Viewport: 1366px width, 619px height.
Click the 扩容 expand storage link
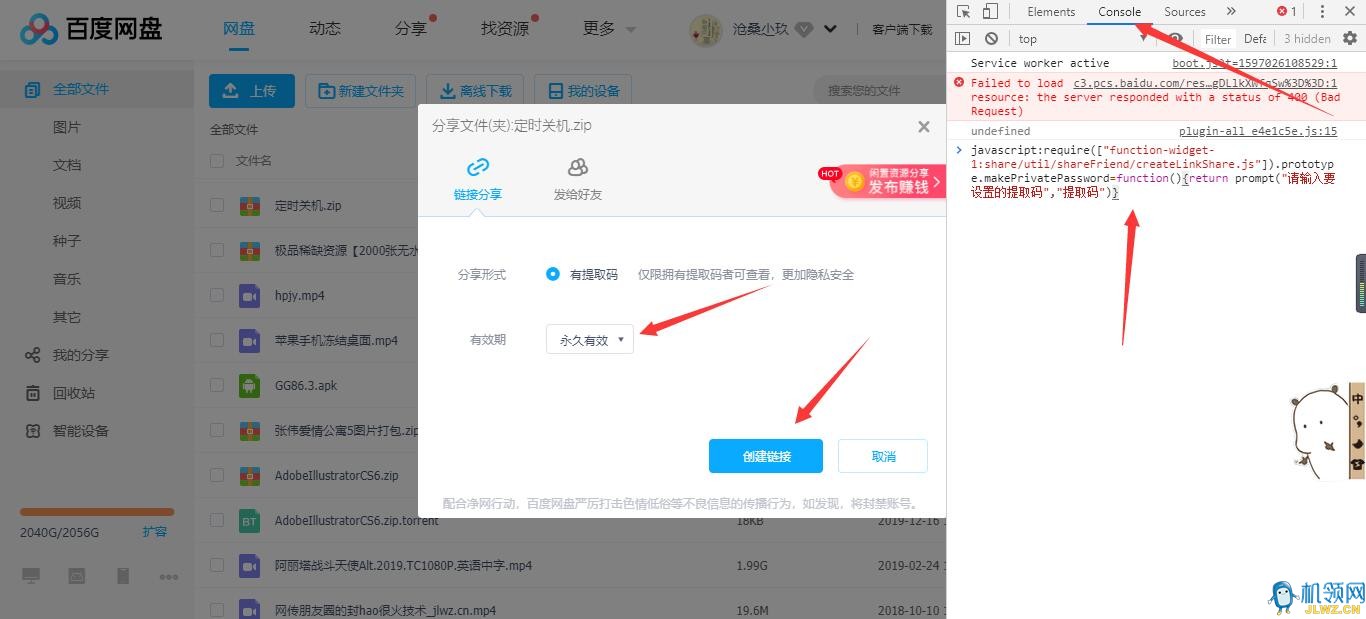[x=155, y=532]
